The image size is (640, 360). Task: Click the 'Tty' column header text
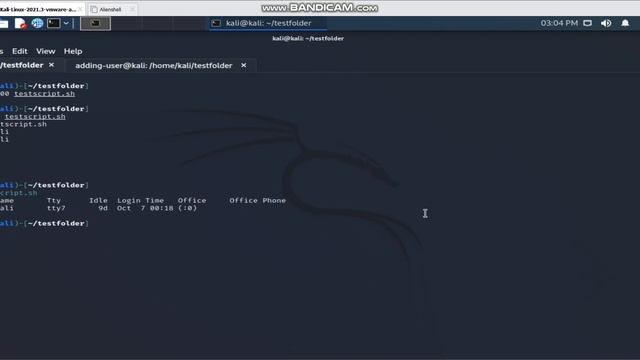coord(53,200)
